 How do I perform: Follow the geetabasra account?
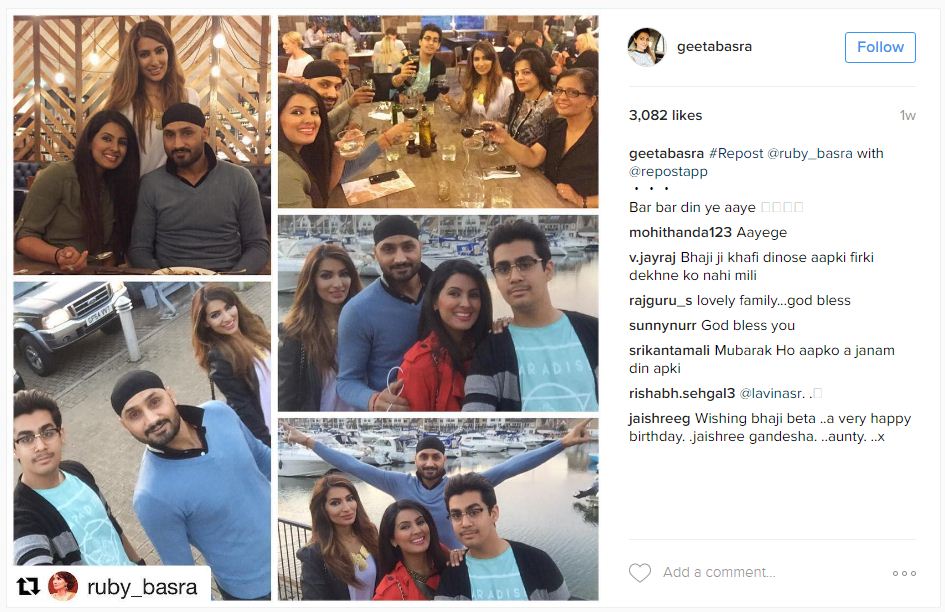[x=880, y=47]
